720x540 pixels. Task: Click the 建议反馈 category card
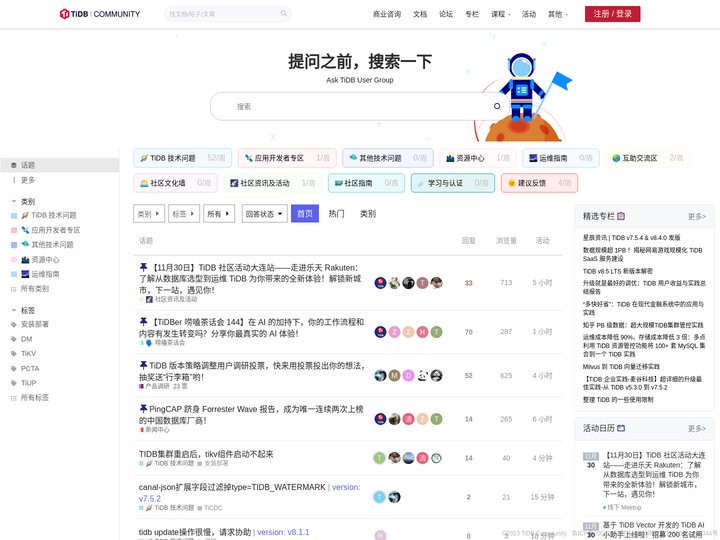pos(539,183)
